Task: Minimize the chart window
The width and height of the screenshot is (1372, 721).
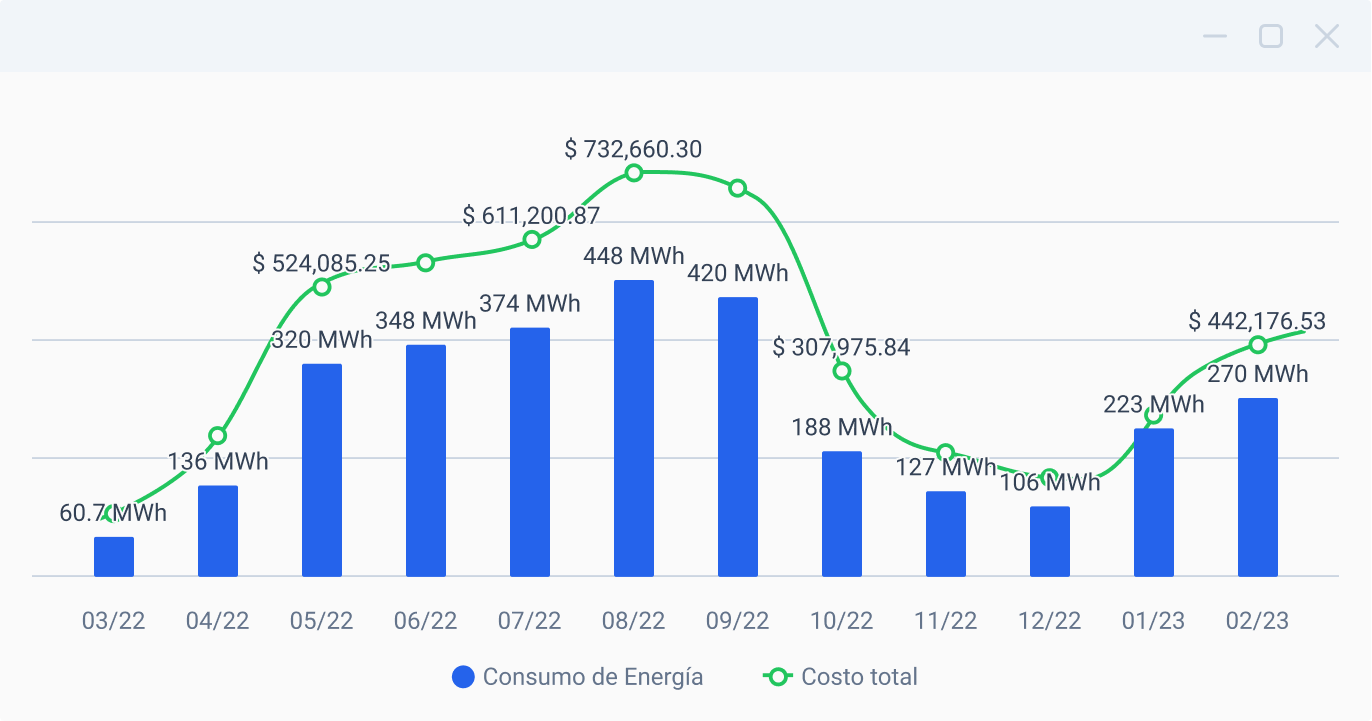Action: (1215, 37)
